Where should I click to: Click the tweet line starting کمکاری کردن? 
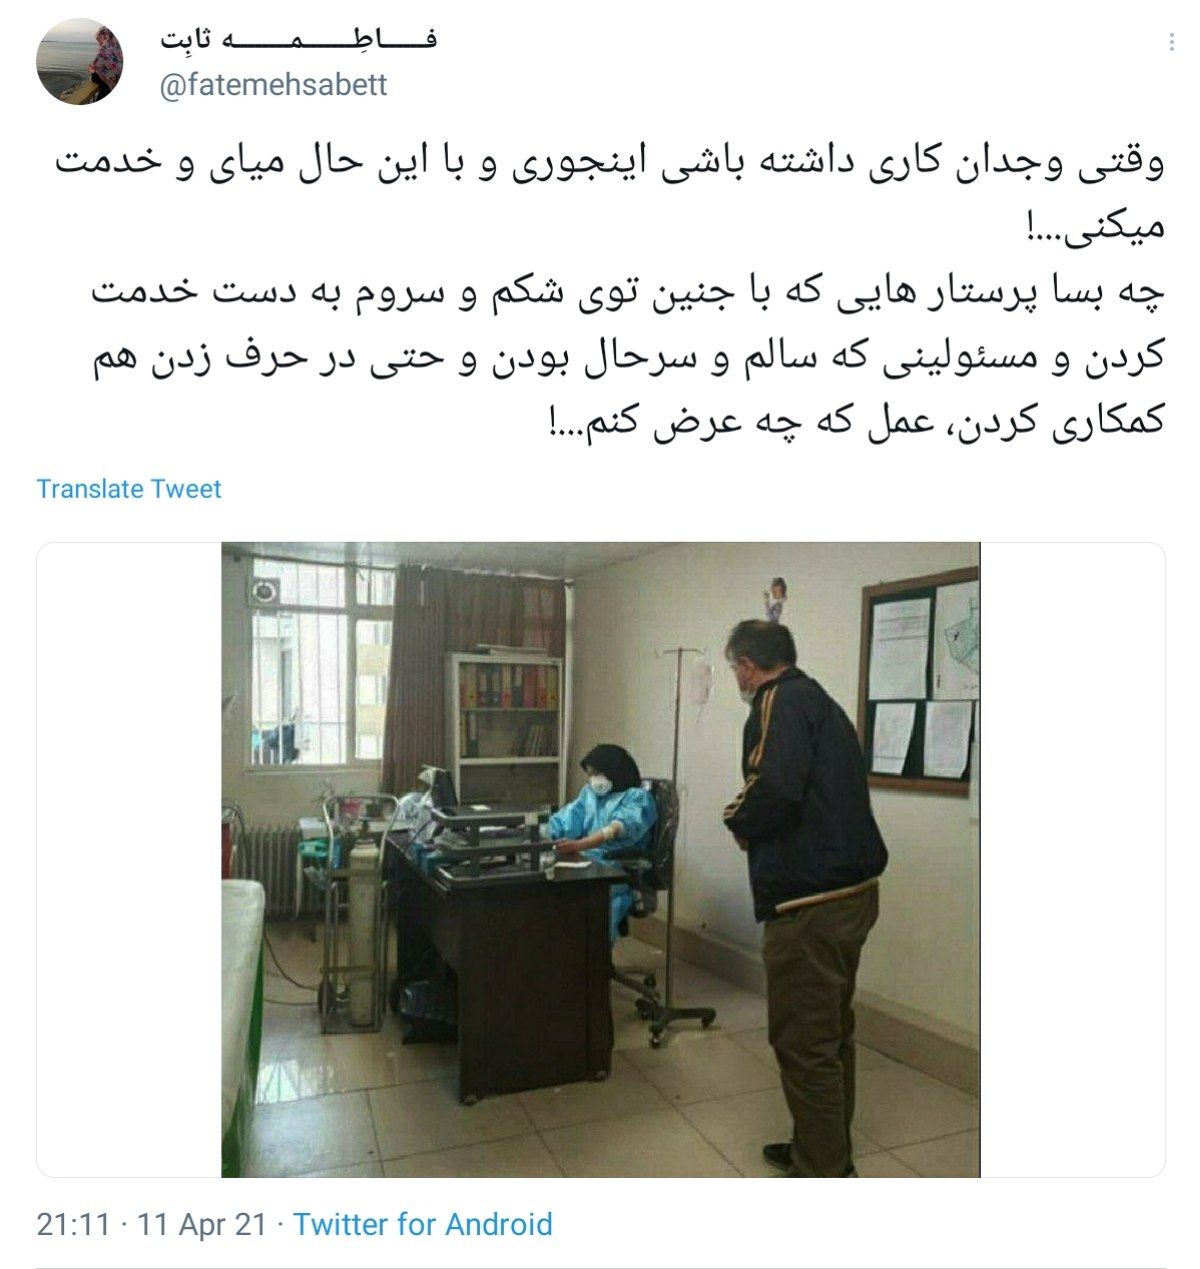(856, 420)
